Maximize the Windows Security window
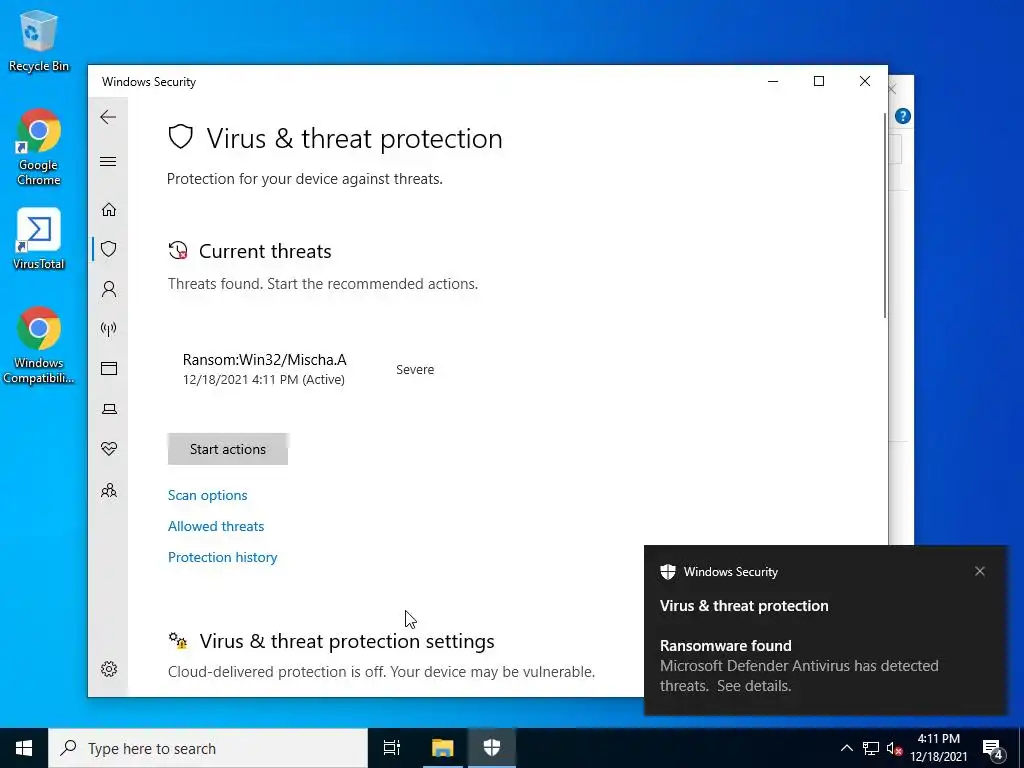Screen dimensions: 1024x768 819,81
